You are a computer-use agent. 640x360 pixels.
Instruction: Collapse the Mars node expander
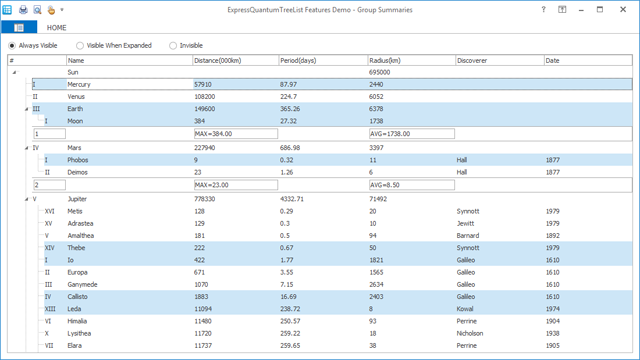tap(27, 148)
